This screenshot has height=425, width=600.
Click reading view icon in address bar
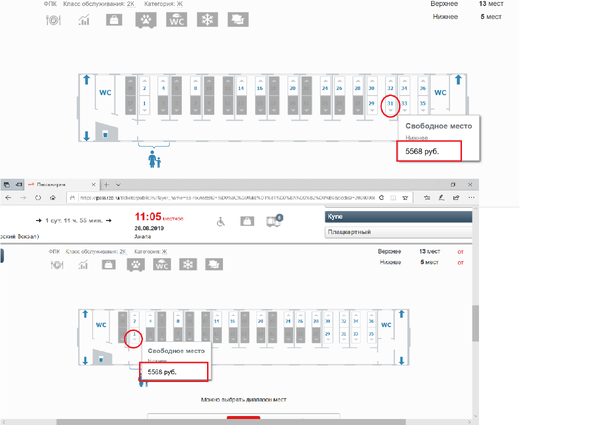pyautogui.click(x=393, y=198)
